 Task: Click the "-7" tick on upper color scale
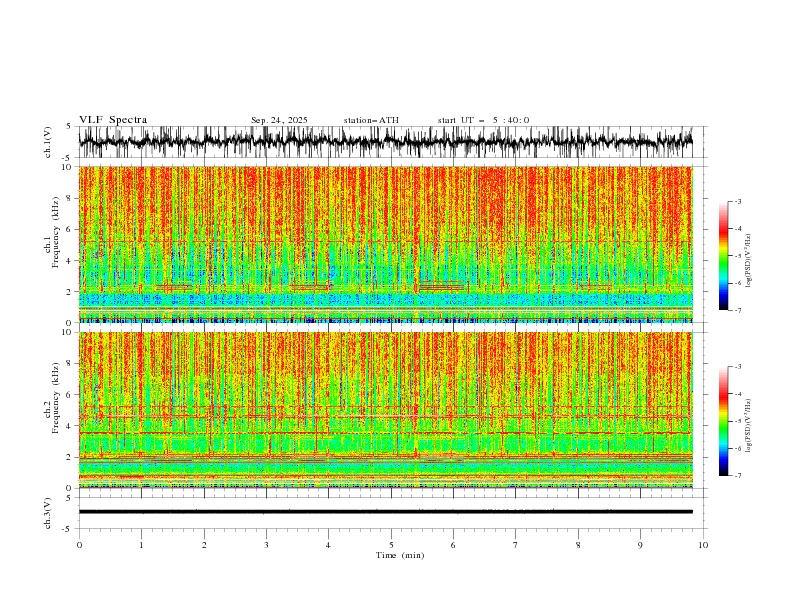[738, 310]
